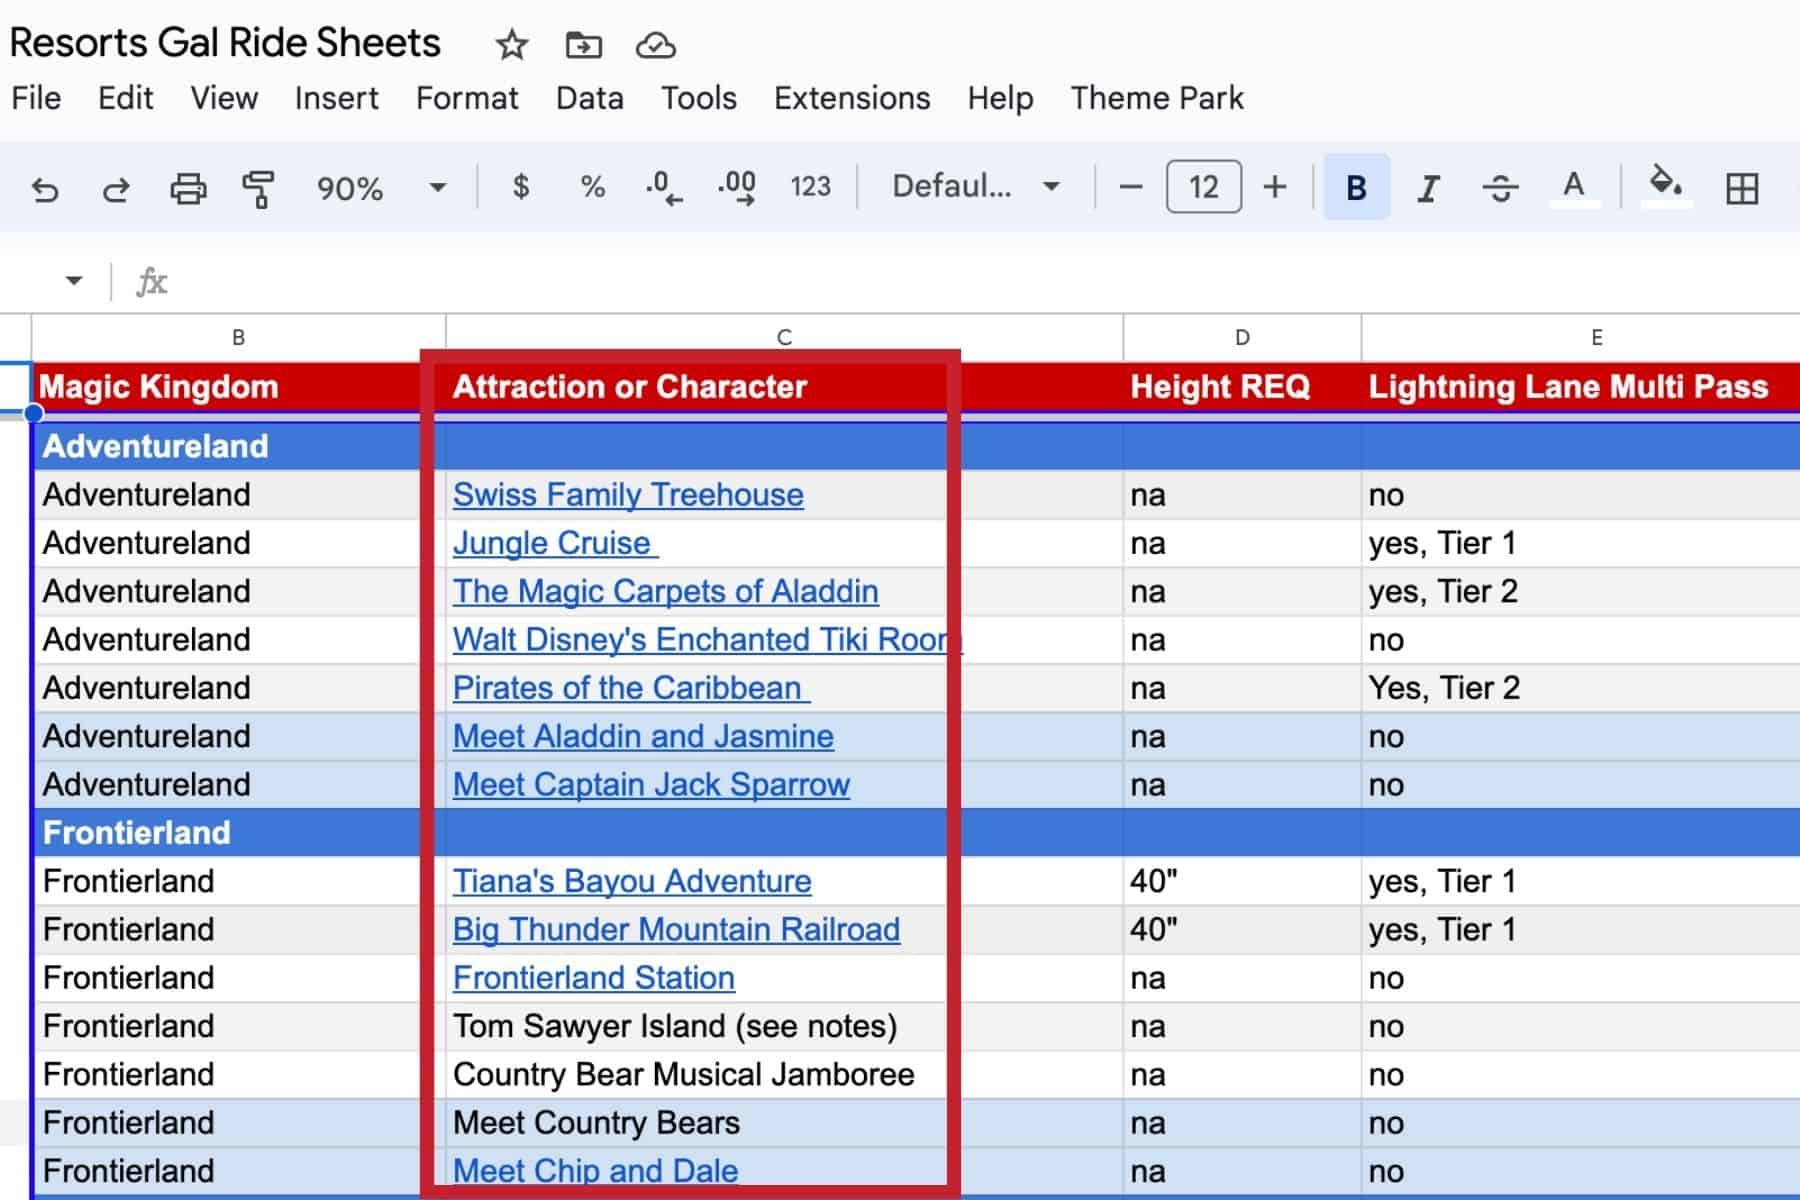
Task: Star the Resorts Gal Ride Sheets document
Action: pyautogui.click(x=512, y=45)
